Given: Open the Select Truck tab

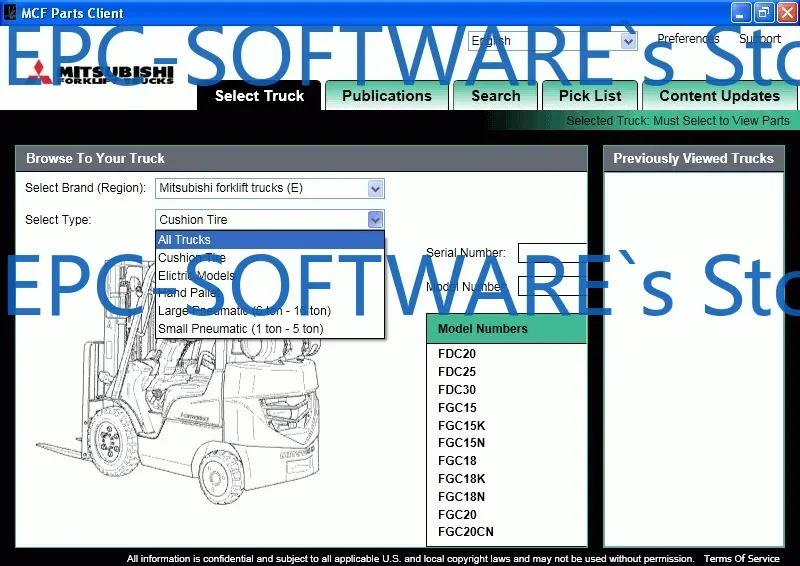Looking at the screenshot, I should (259, 95).
